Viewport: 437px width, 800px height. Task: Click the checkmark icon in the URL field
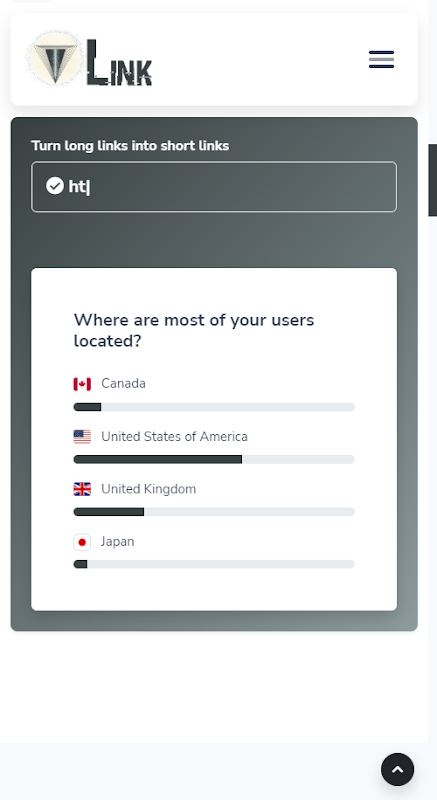click(55, 186)
